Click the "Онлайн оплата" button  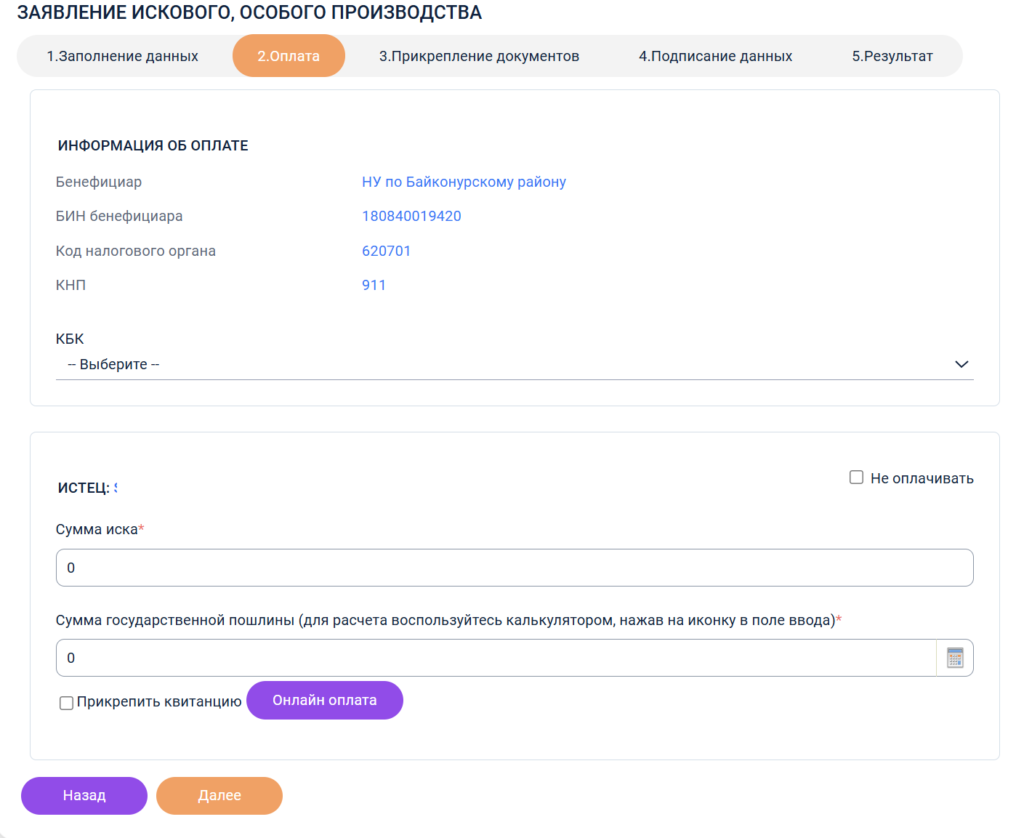pos(325,700)
